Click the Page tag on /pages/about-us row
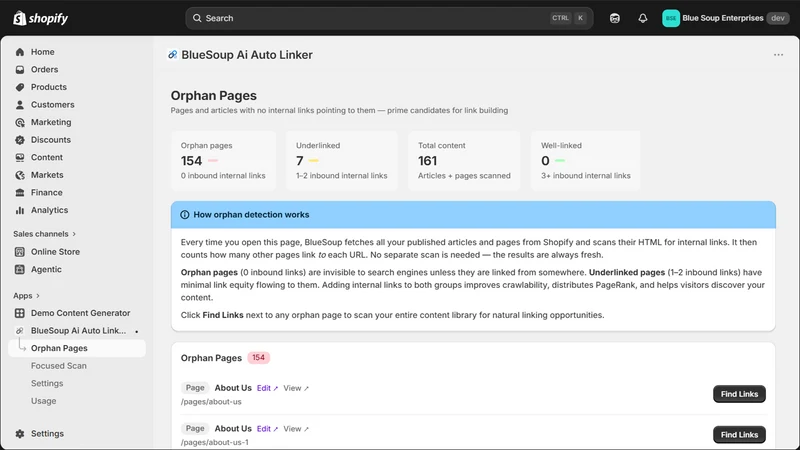800x450 pixels. tap(195, 388)
